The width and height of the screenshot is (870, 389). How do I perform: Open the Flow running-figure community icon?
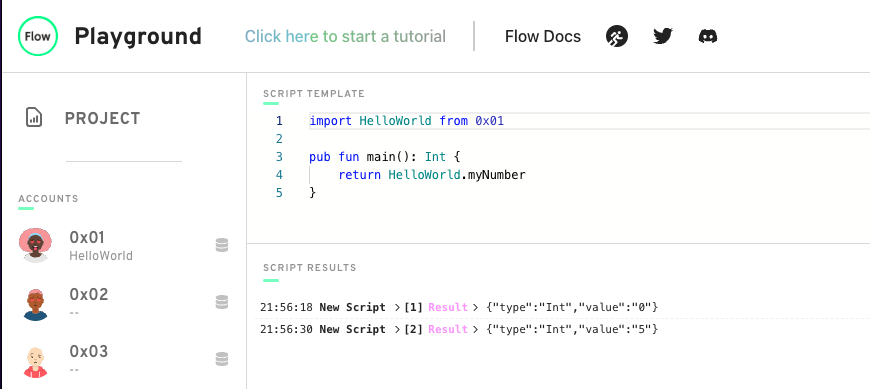tap(617, 37)
